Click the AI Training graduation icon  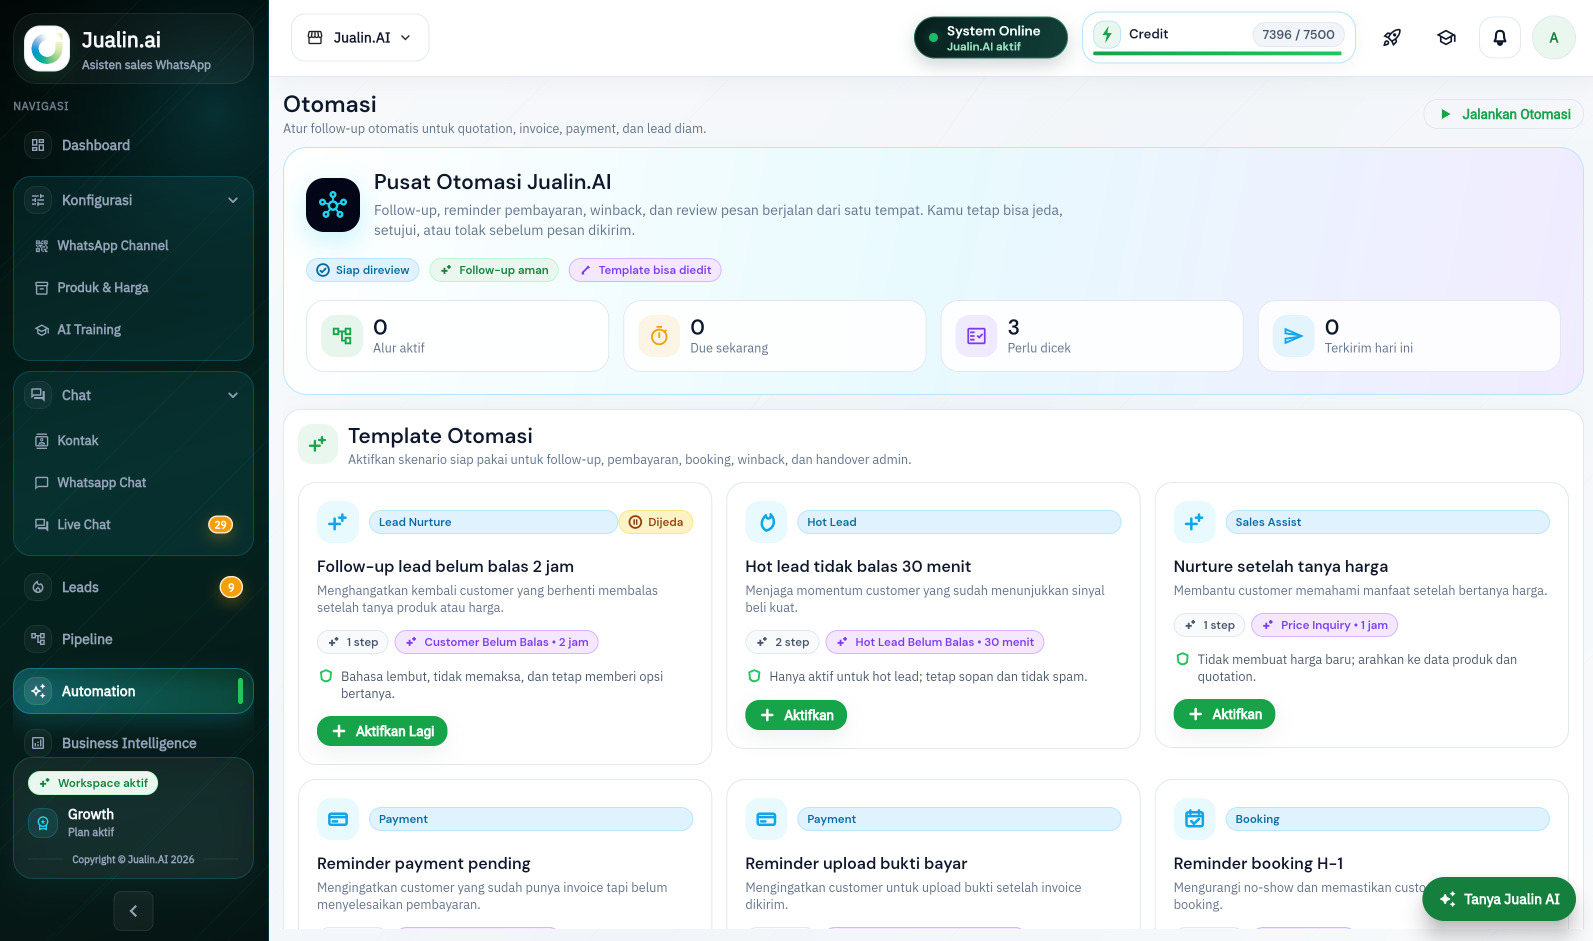click(42, 330)
